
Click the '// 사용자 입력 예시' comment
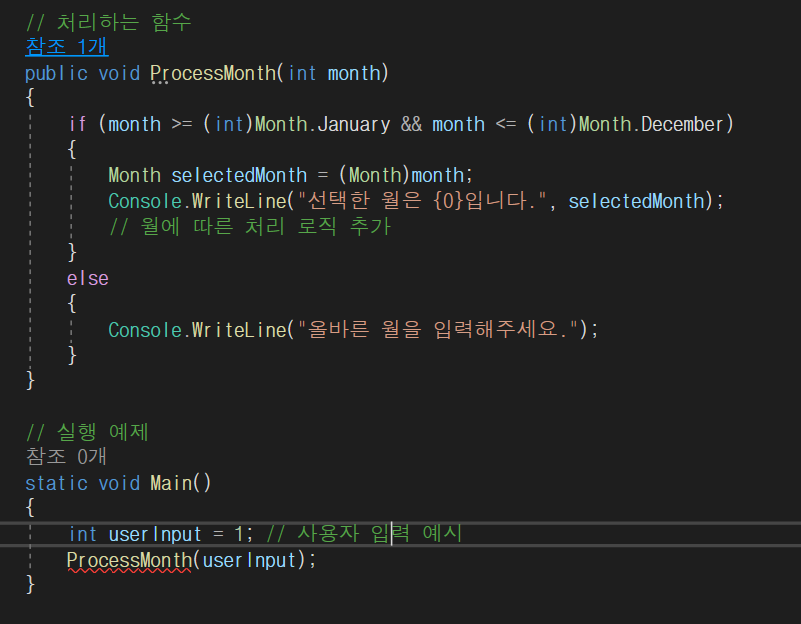pyautogui.click(x=364, y=534)
